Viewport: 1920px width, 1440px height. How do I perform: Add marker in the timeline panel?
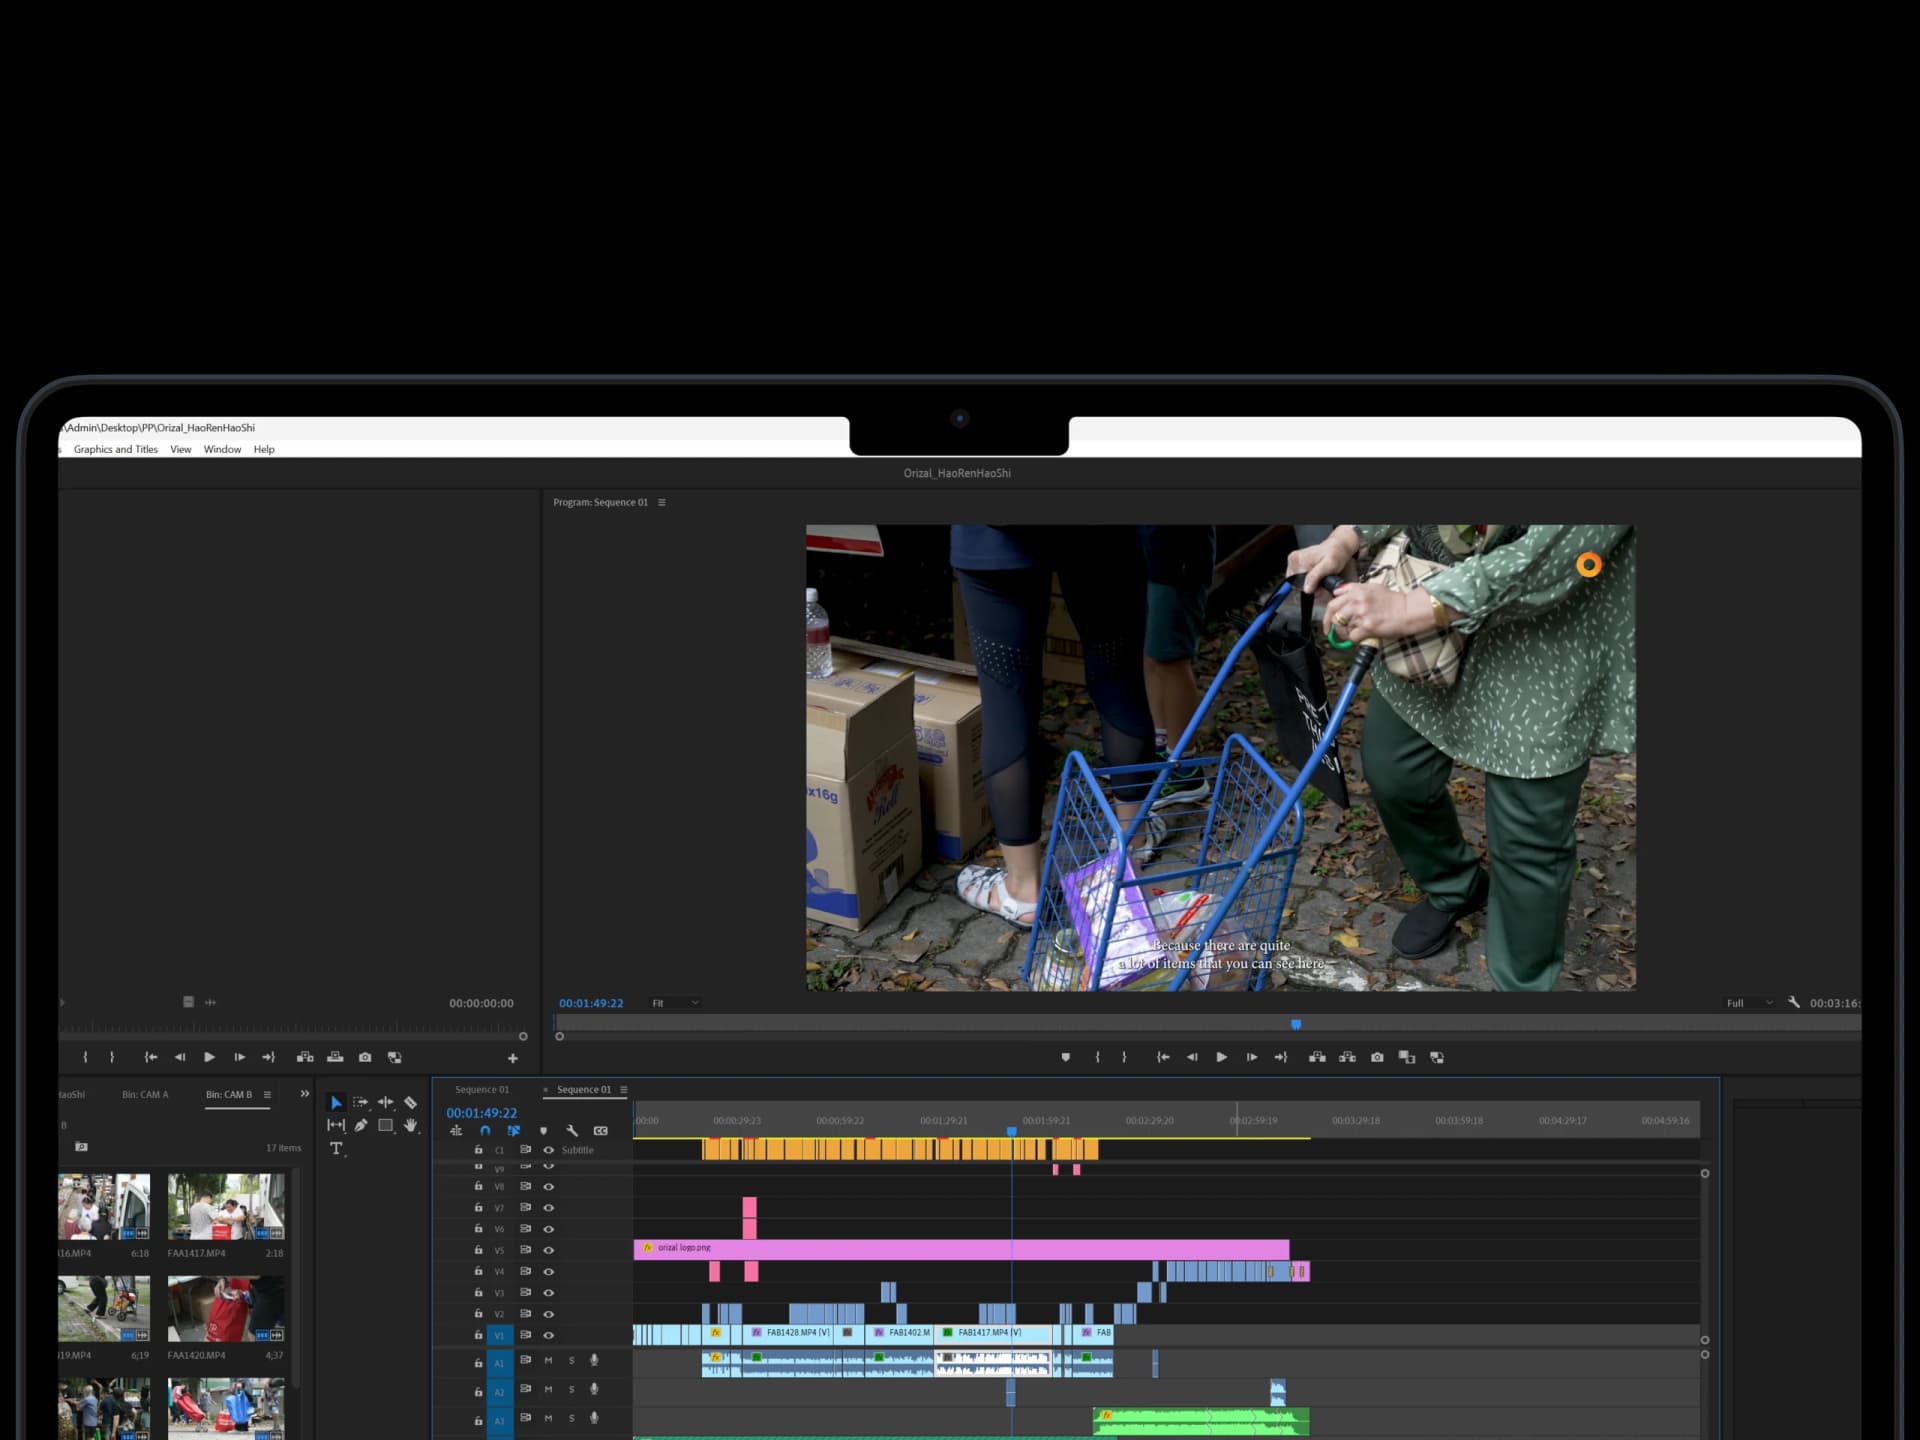pyautogui.click(x=543, y=1131)
